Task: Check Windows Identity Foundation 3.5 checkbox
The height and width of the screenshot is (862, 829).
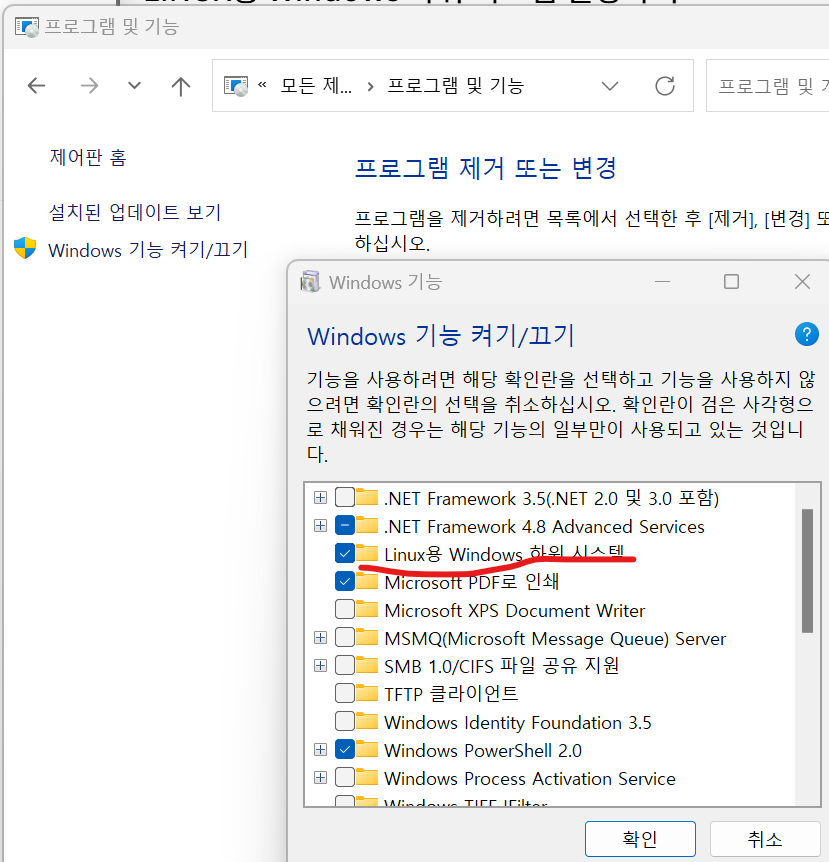Action: [x=345, y=722]
